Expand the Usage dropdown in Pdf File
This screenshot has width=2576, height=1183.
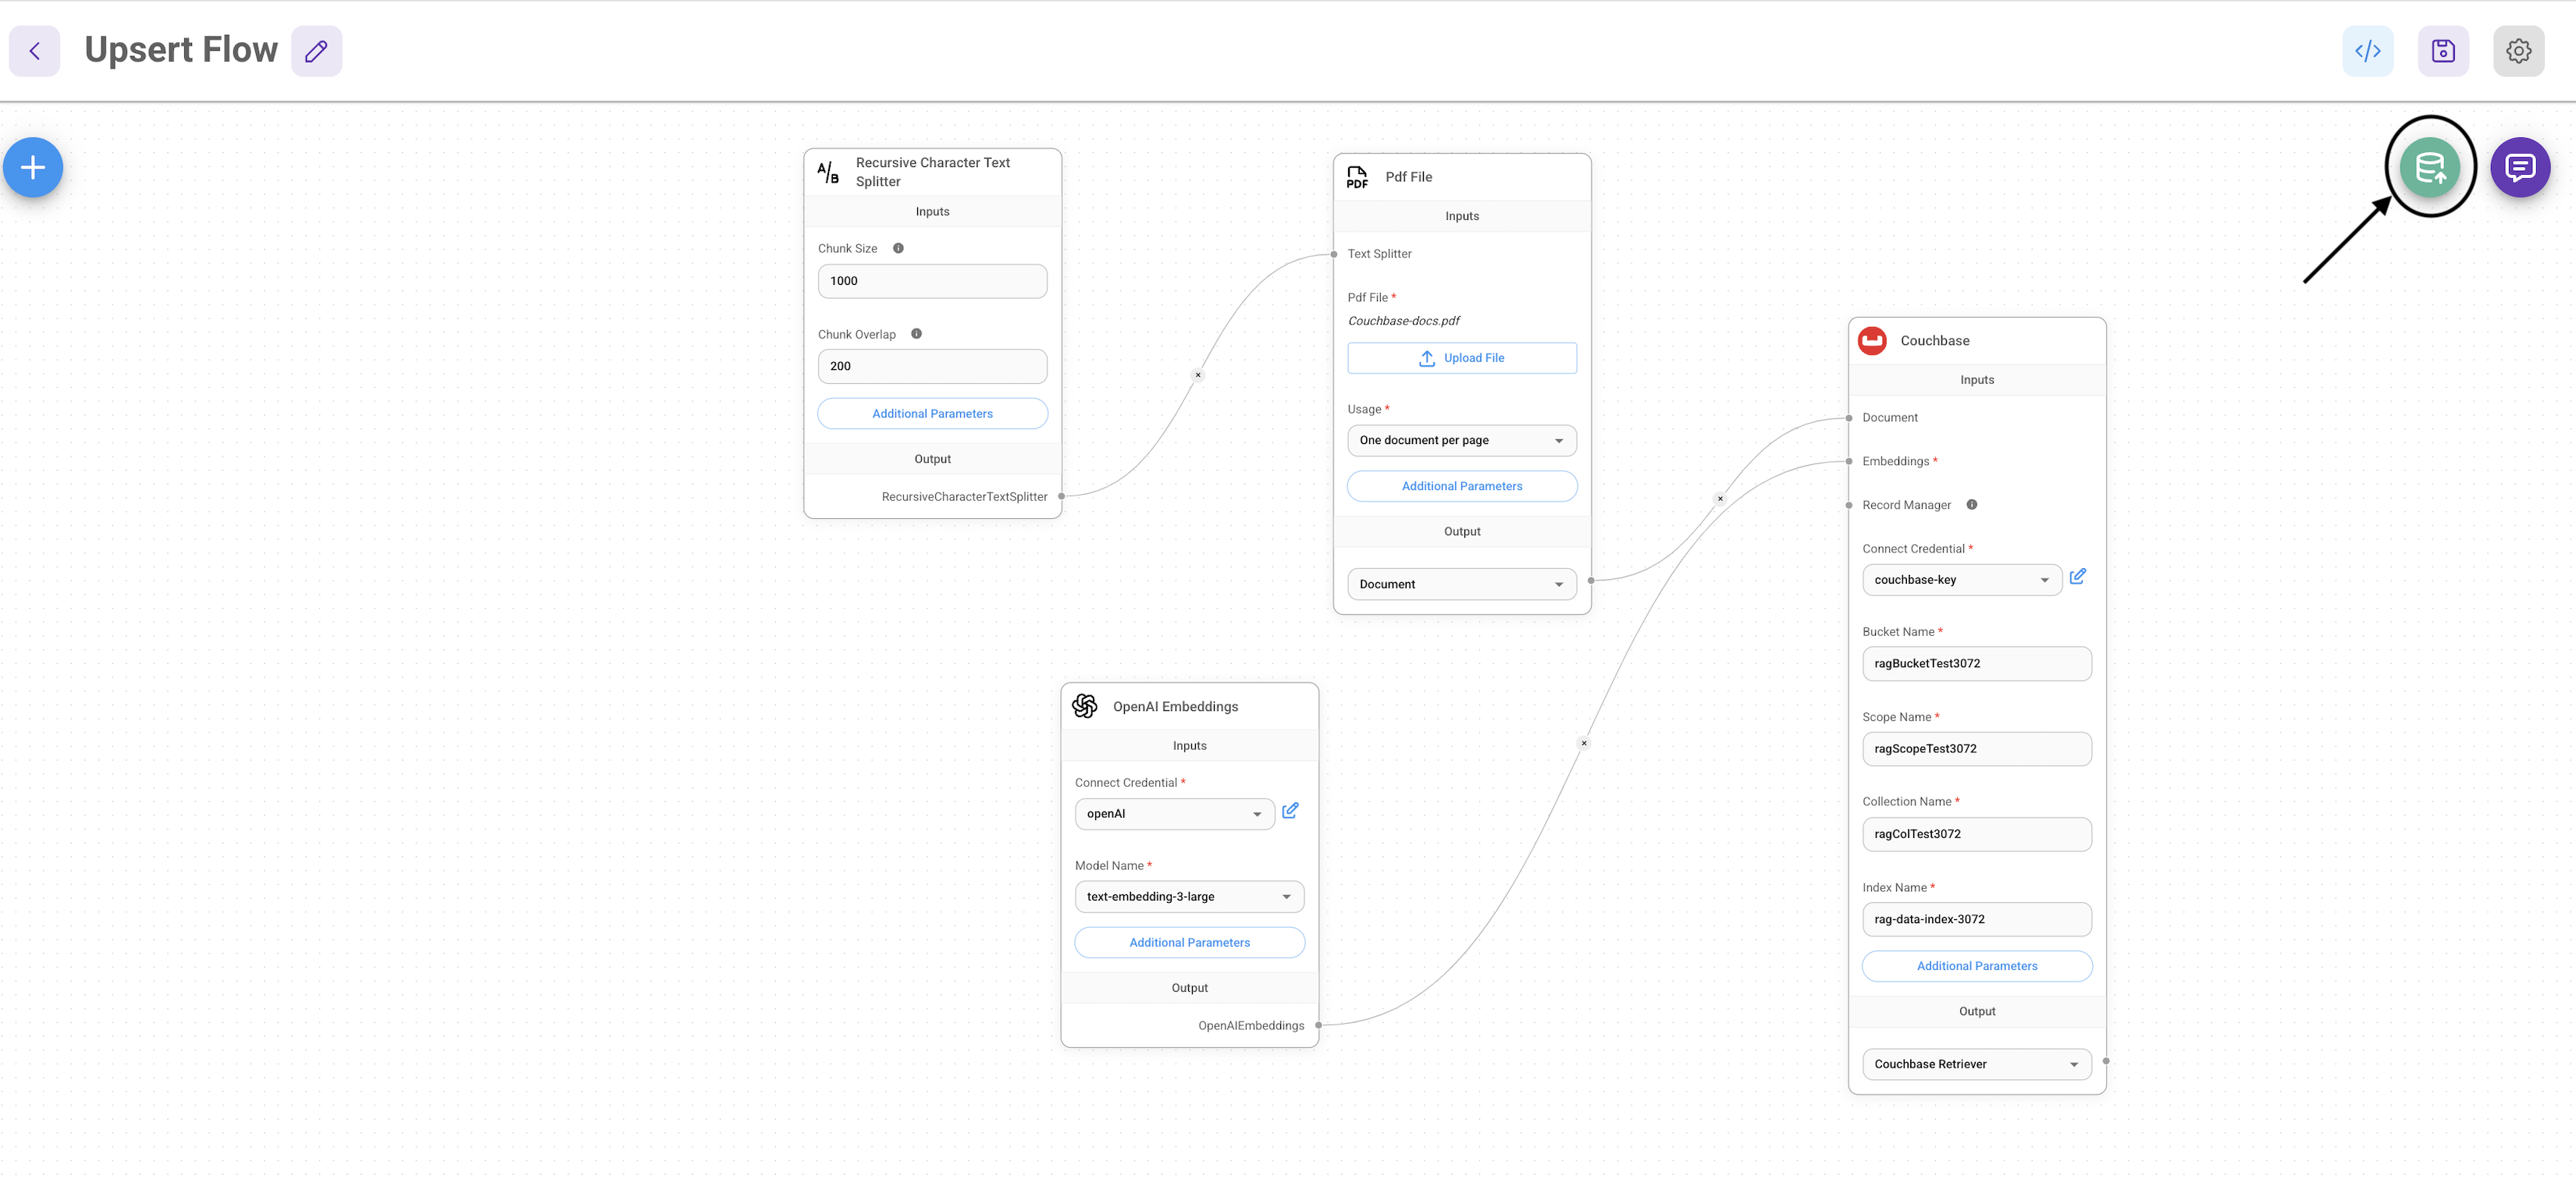(x=1461, y=440)
